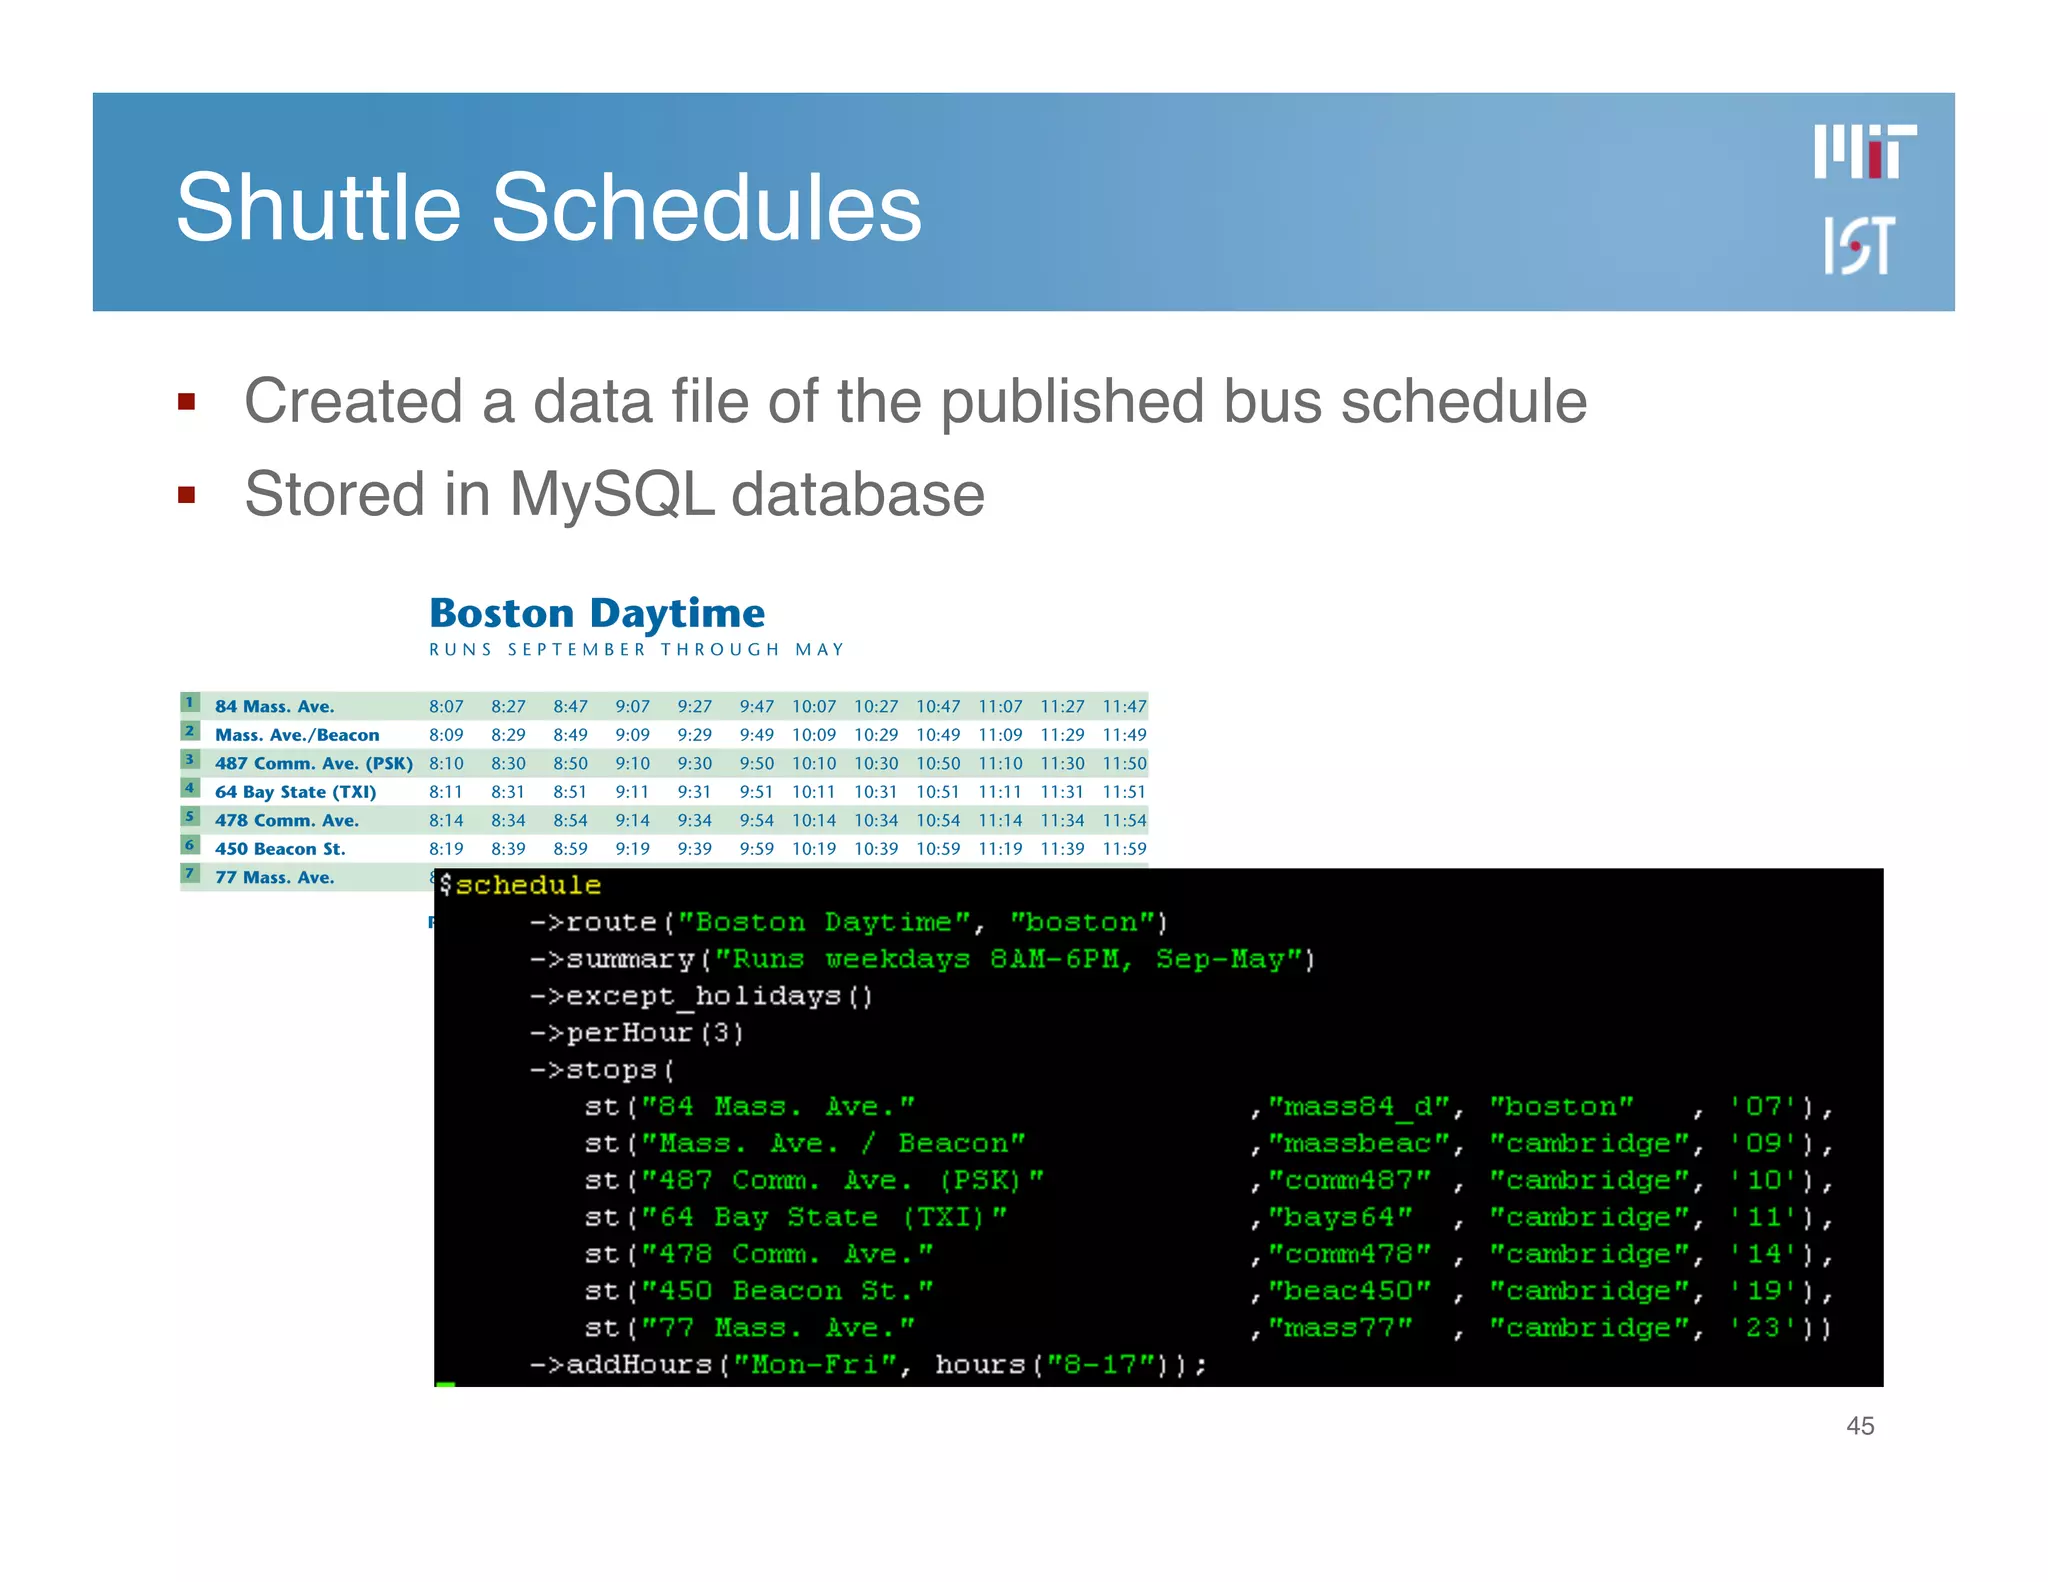Viewport: 2048px width, 1582px height.
Task: Click the 10:10 time for 487 Comm. Ave.
Action: [814, 764]
